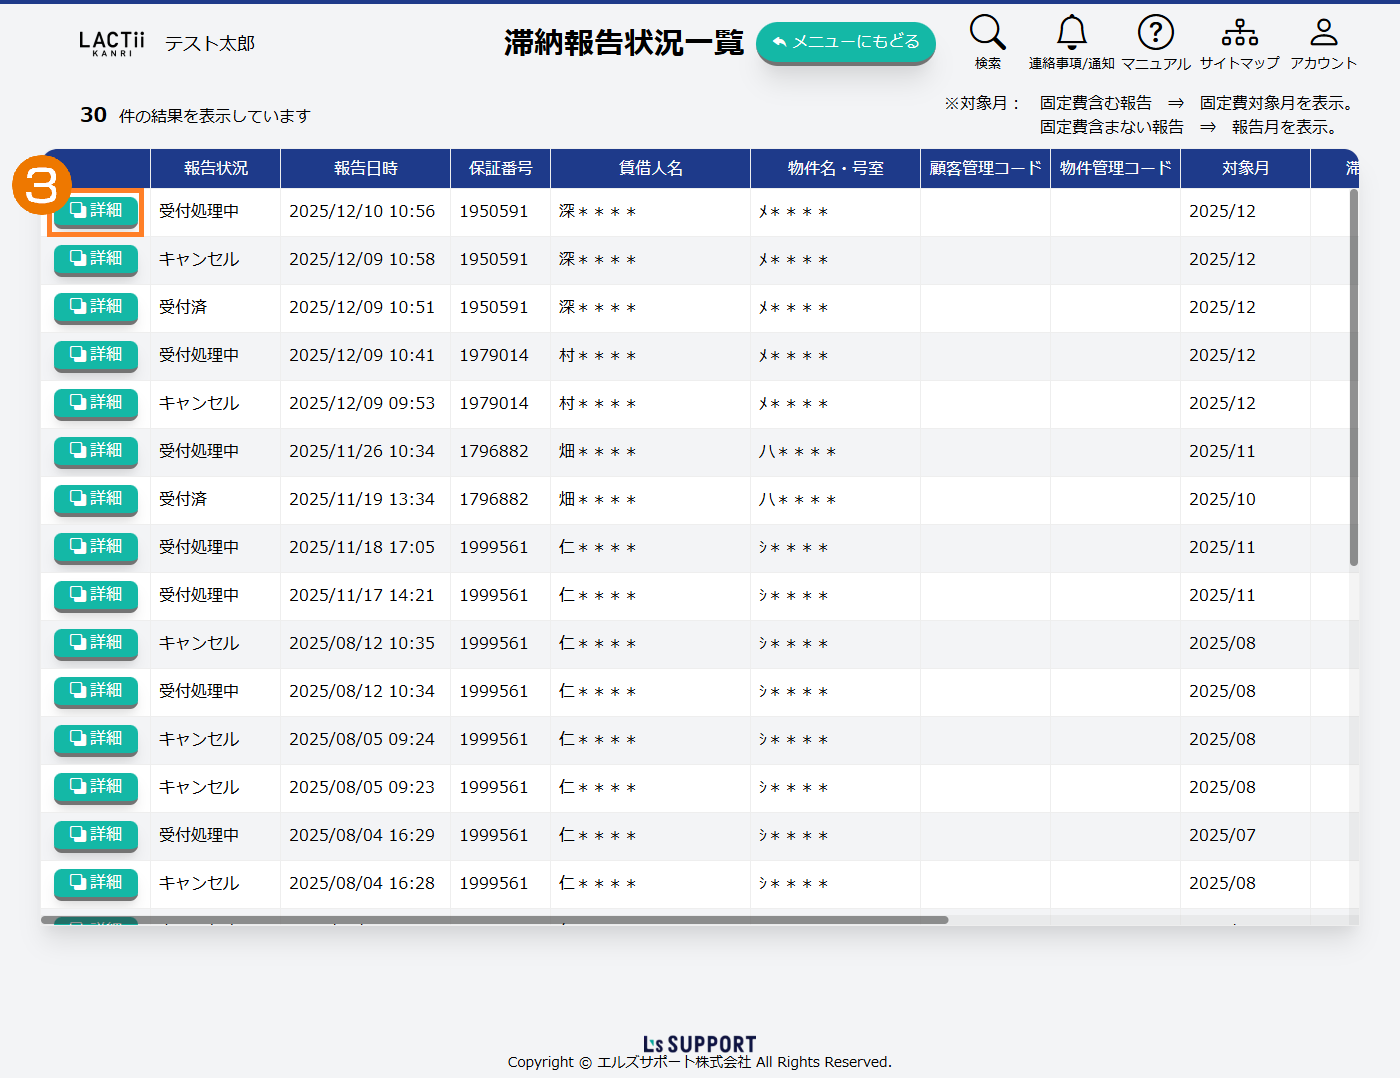Open the sitemap icon
This screenshot has width=1400, height=1078.
[x=1239, y=33]
